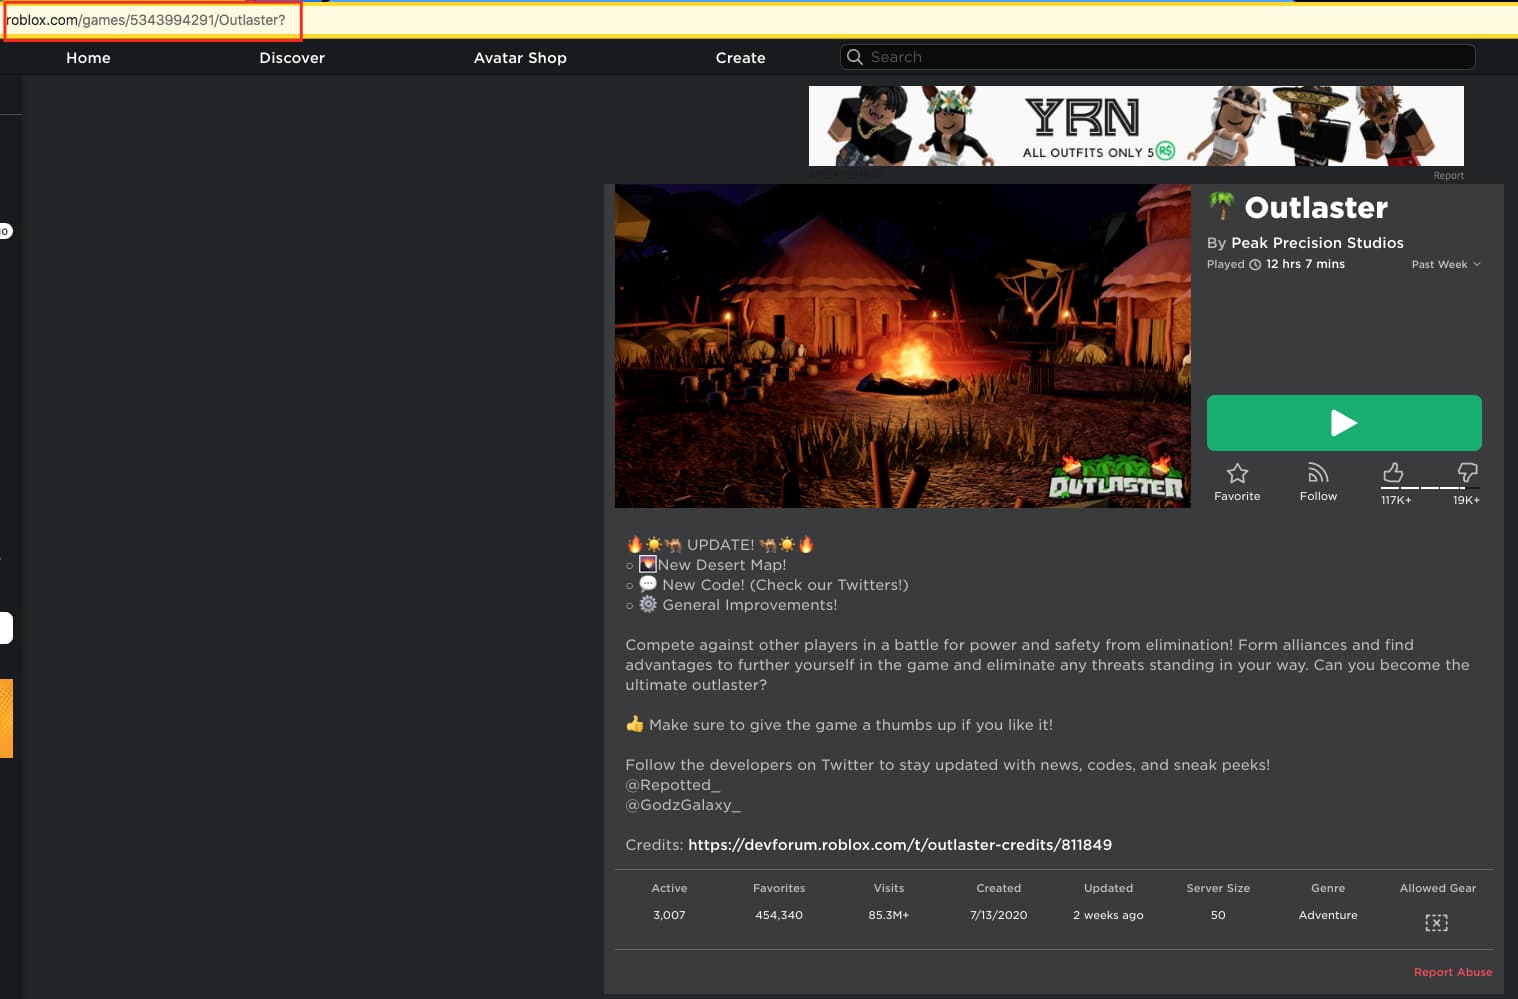Image resolution: width=1518 pixels, height=999 pixels.
Task: Click the 19K+ dislikes count
Action: 1466,500
